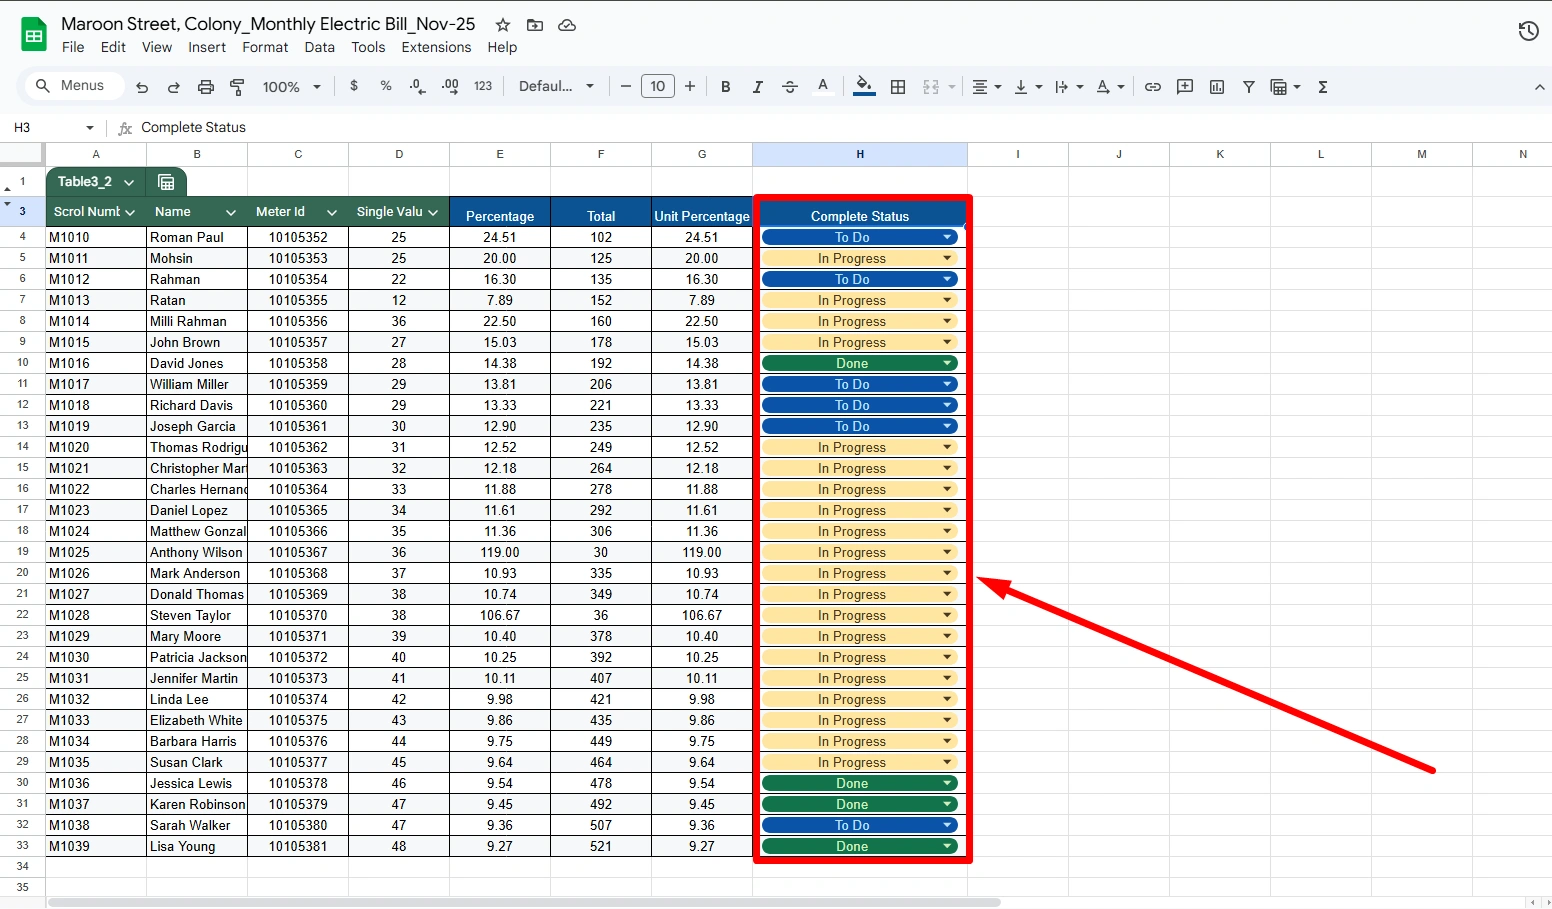Click the Undo icon in toolbar
Viewport: 1552px width, 909px height.
[x=142, y=87]
